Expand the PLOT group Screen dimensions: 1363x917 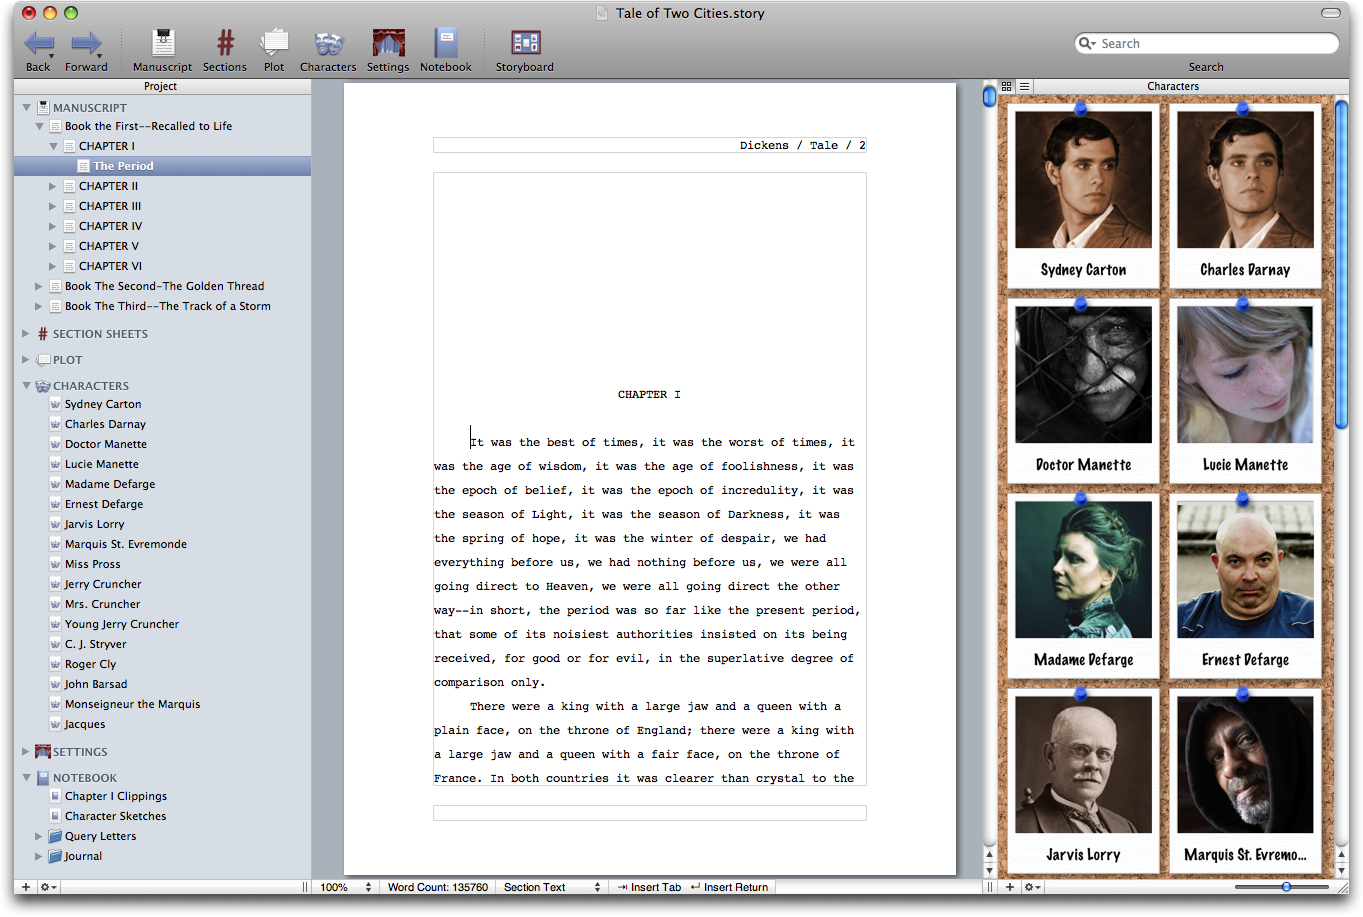26,360
